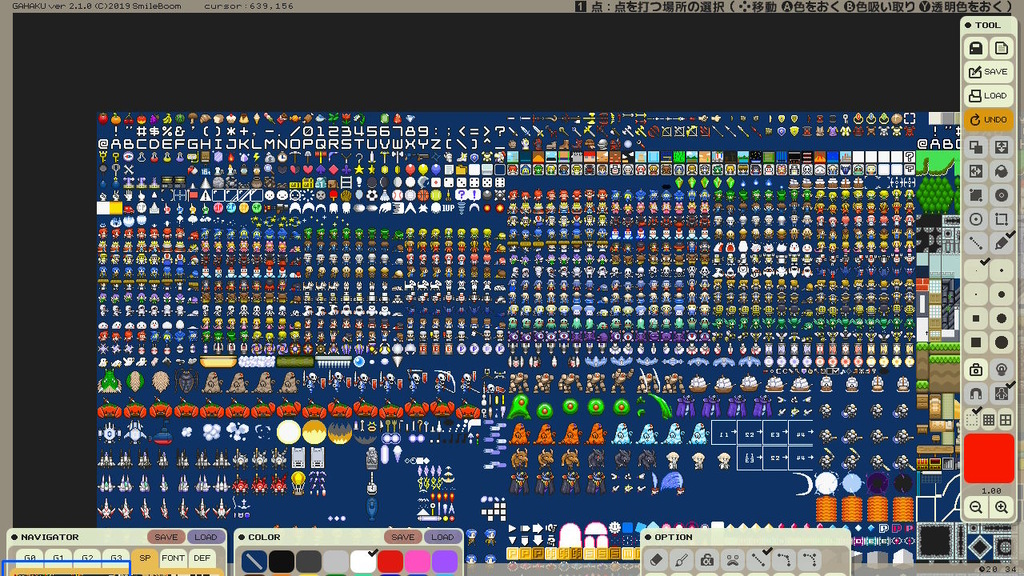Image resolution: width=1024 pixels, height=576 pixels.
Task: Select the large round brush shape
Action: tap(1001, 343)
